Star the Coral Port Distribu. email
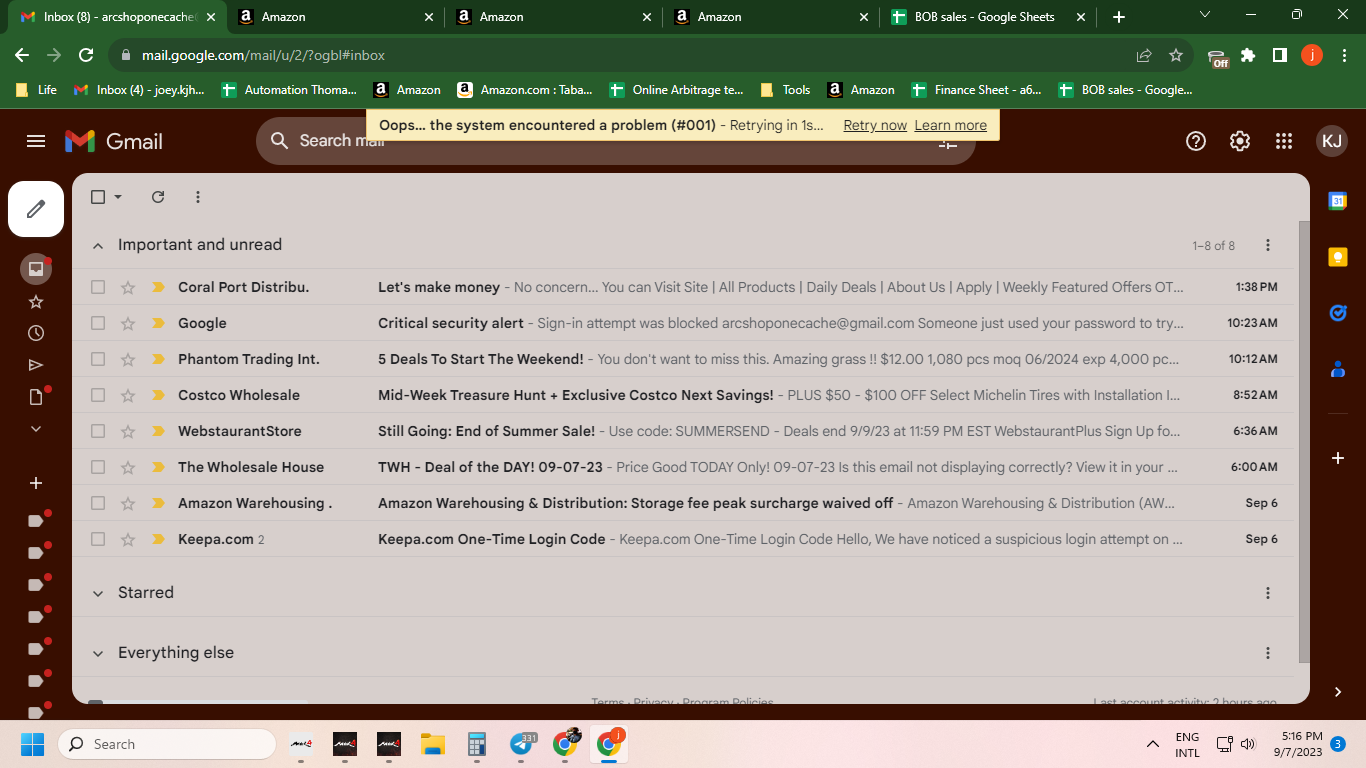 point(128,287)
